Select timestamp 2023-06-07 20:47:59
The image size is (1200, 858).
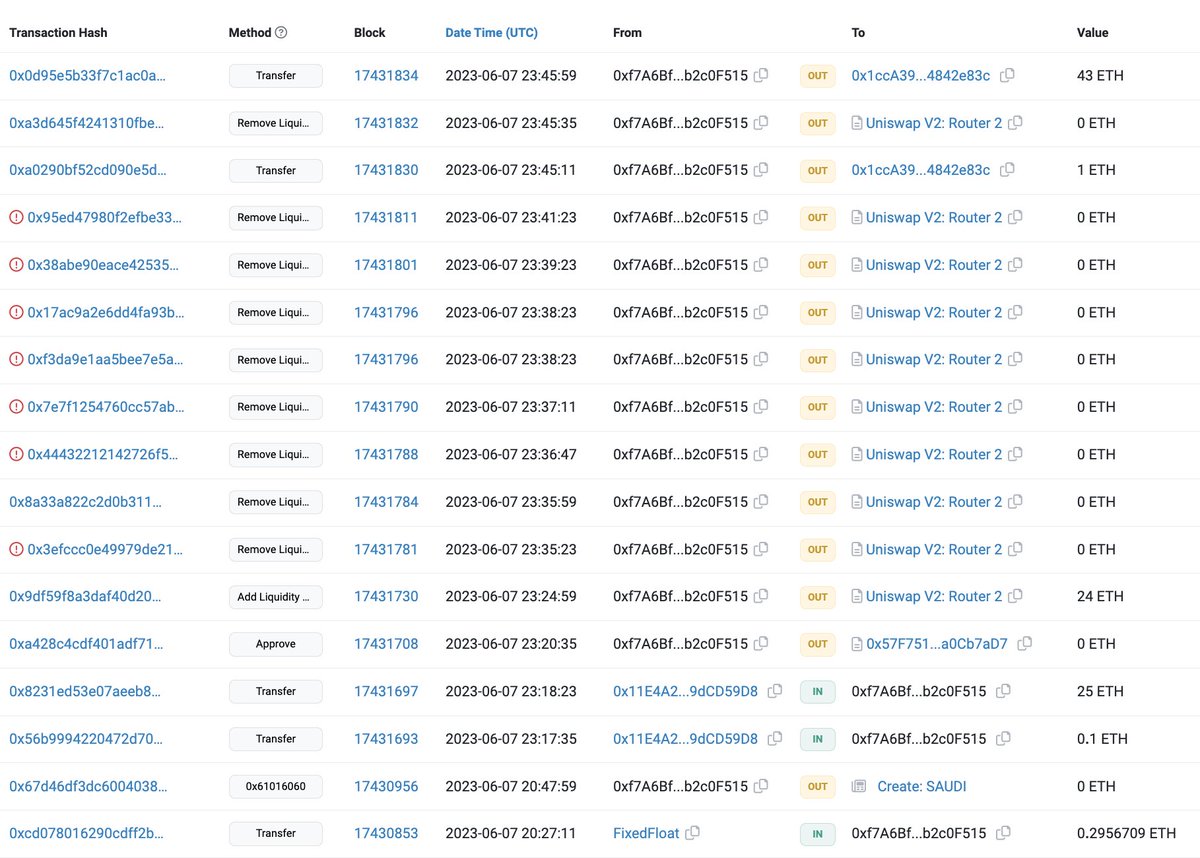[511, 786]
